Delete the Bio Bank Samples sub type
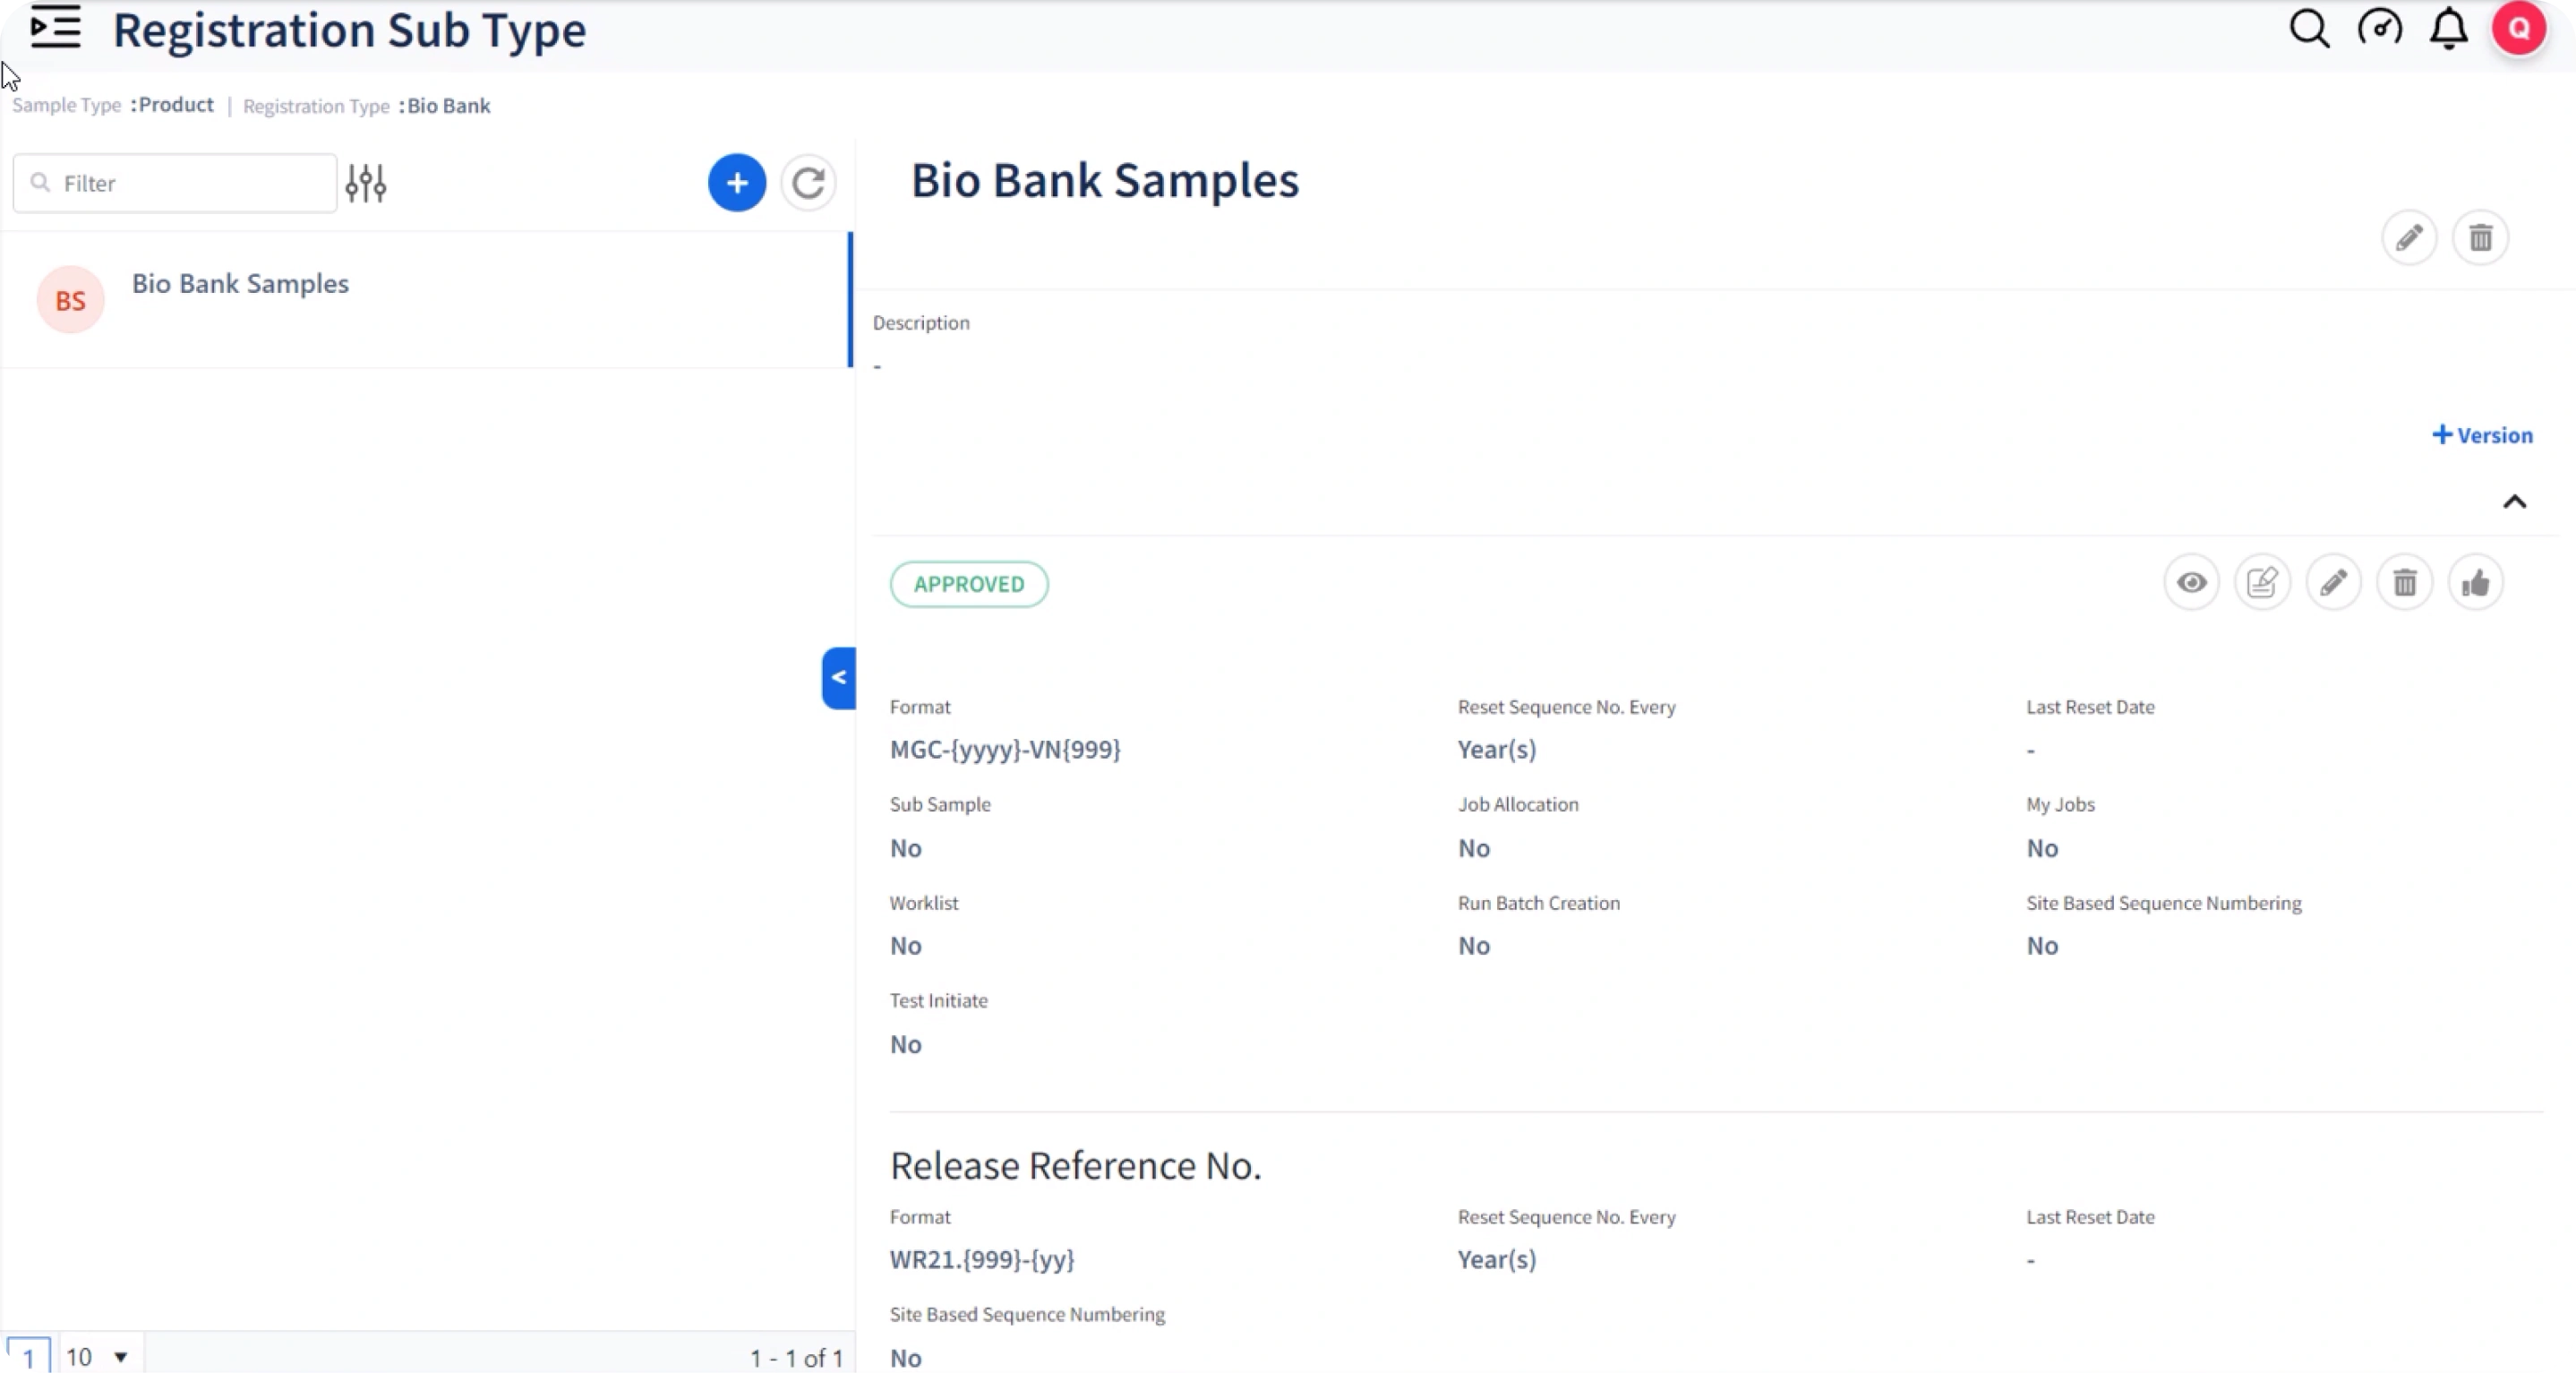2576x1373 pixels. [x=2480, y=238]
